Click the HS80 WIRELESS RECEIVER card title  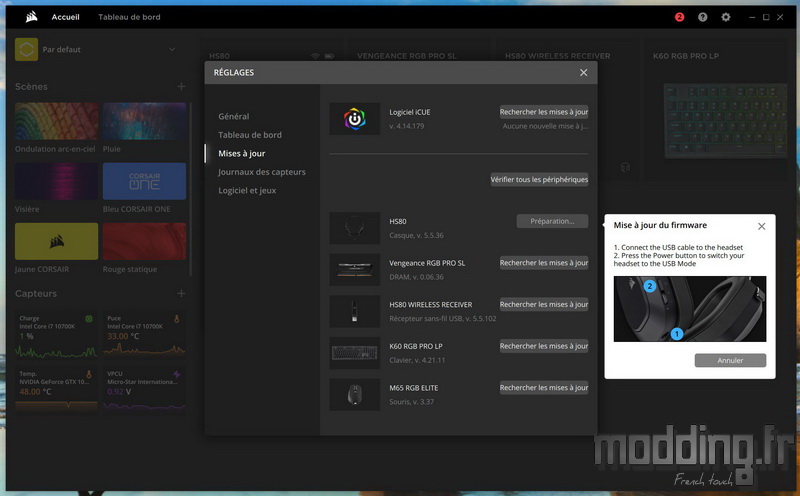pos(558,56)
